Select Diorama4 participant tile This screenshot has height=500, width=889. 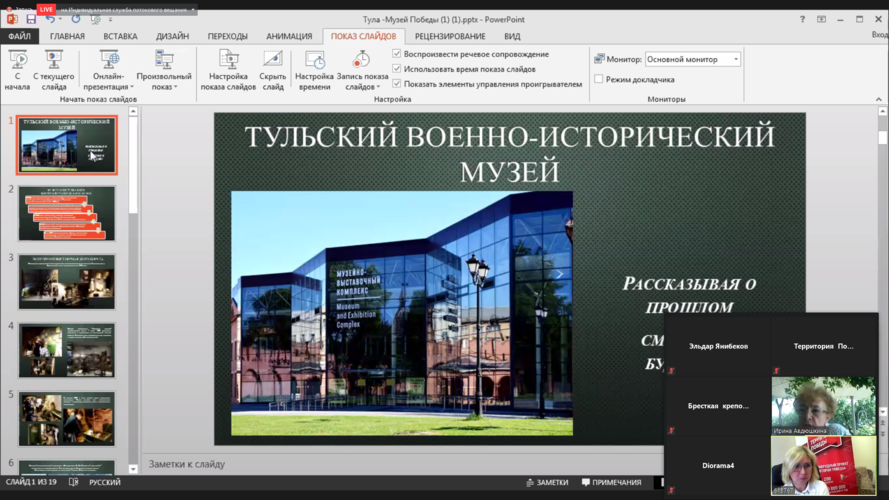718,465
